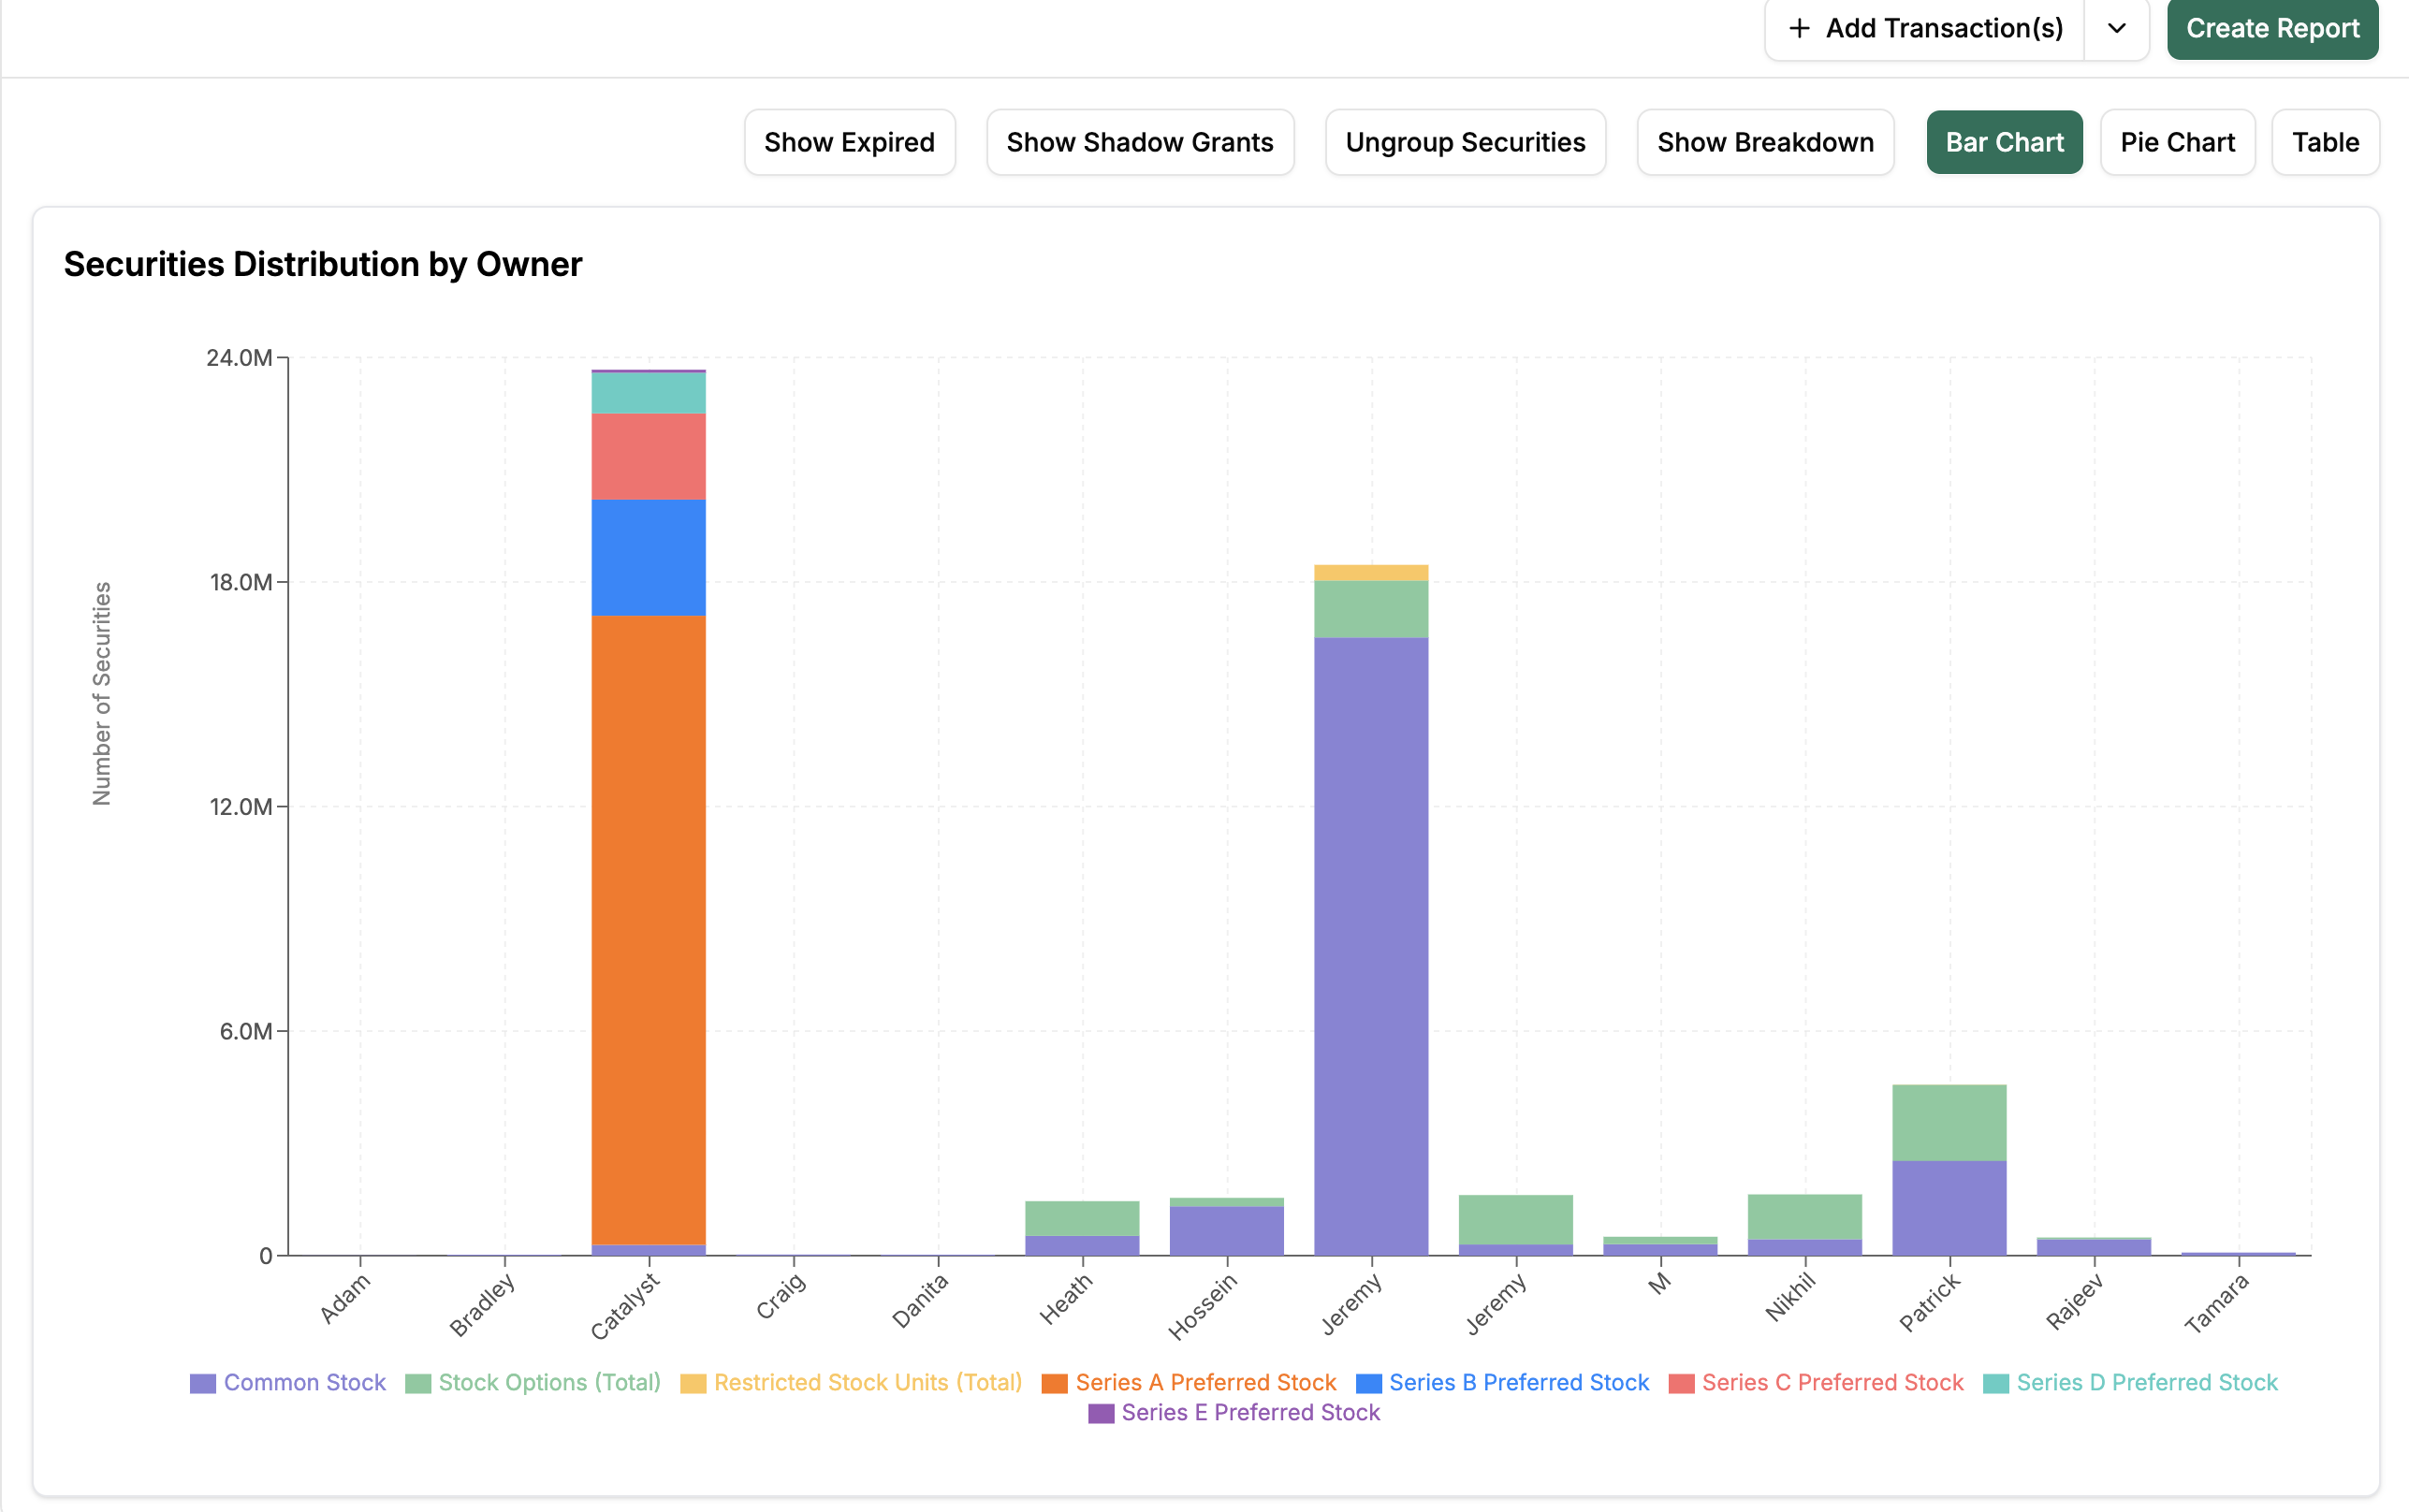Toggle Ungroup Securities
Image resolution: width=2409 pixels, height=1512 pixels.
[x=1465, y=142]
